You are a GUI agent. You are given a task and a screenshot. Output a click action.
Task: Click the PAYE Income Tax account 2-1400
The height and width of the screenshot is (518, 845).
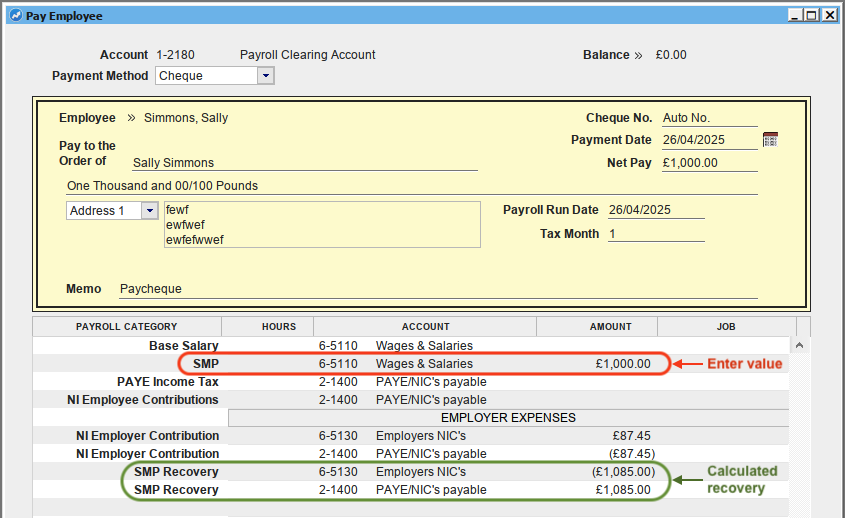pos(338,382)
